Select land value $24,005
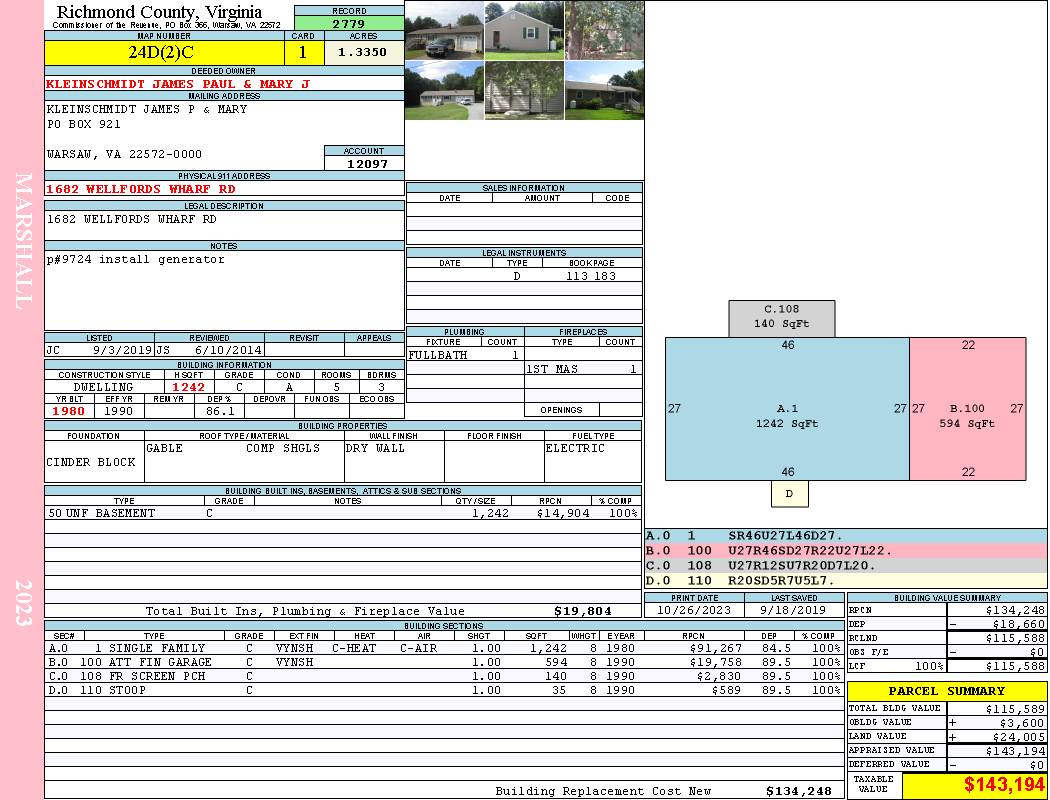Viewport: 1050px width, 800px height. click(1018, 737)
